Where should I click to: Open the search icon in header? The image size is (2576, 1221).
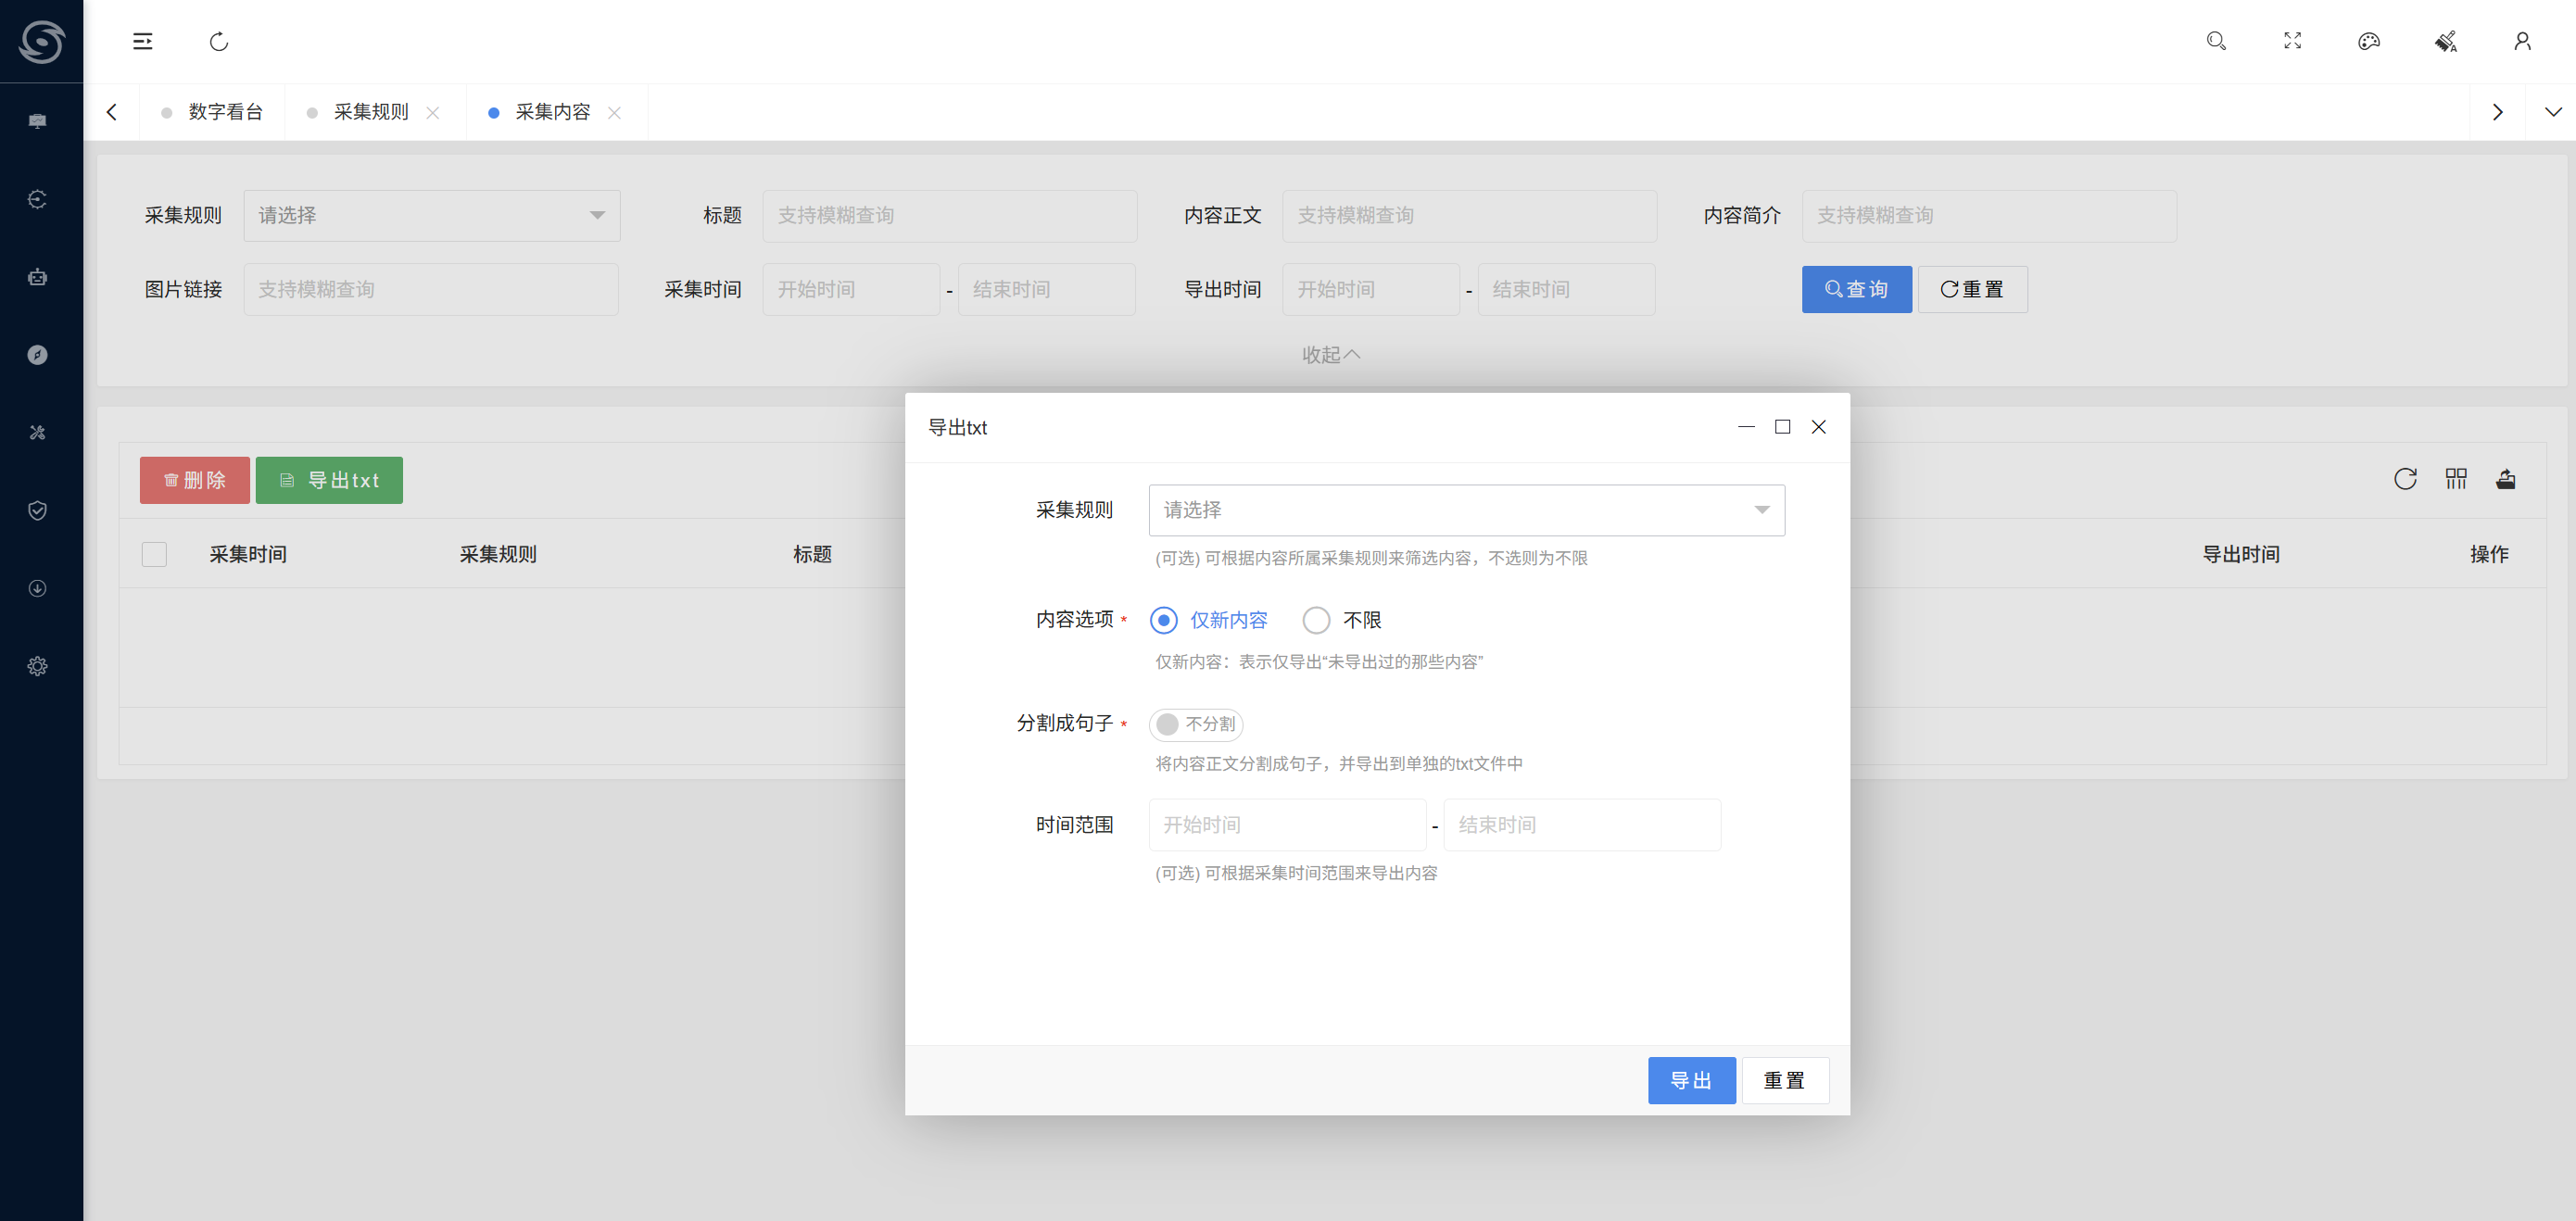coord(2216,41)
